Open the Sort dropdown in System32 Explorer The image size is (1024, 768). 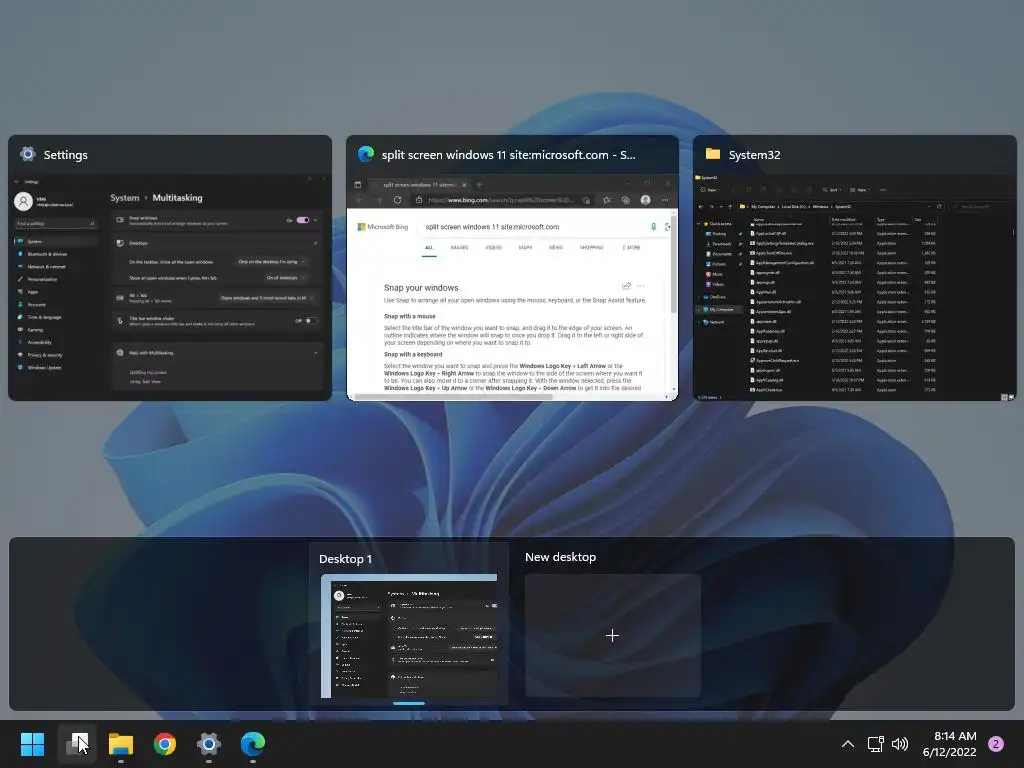click(x=831, y=190)
